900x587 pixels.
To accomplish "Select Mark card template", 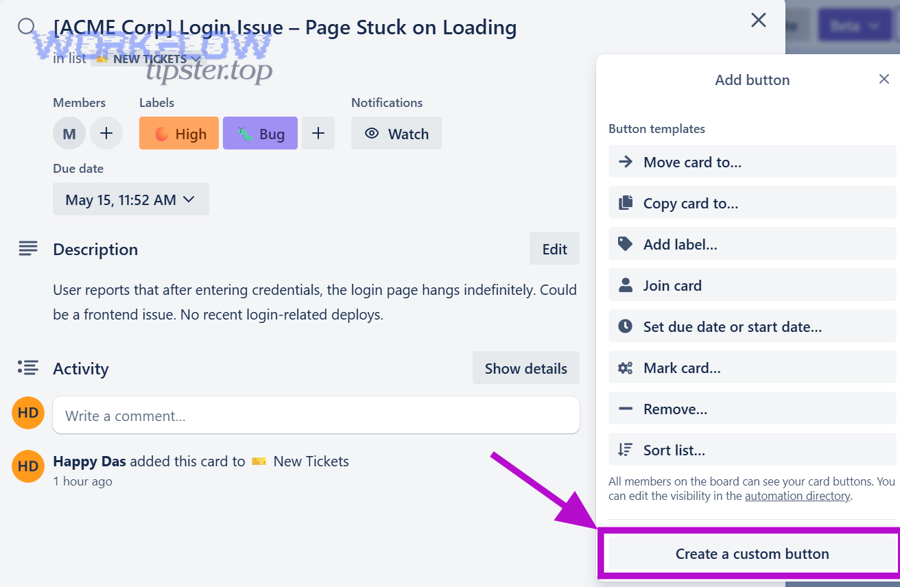I will point(752,367).
